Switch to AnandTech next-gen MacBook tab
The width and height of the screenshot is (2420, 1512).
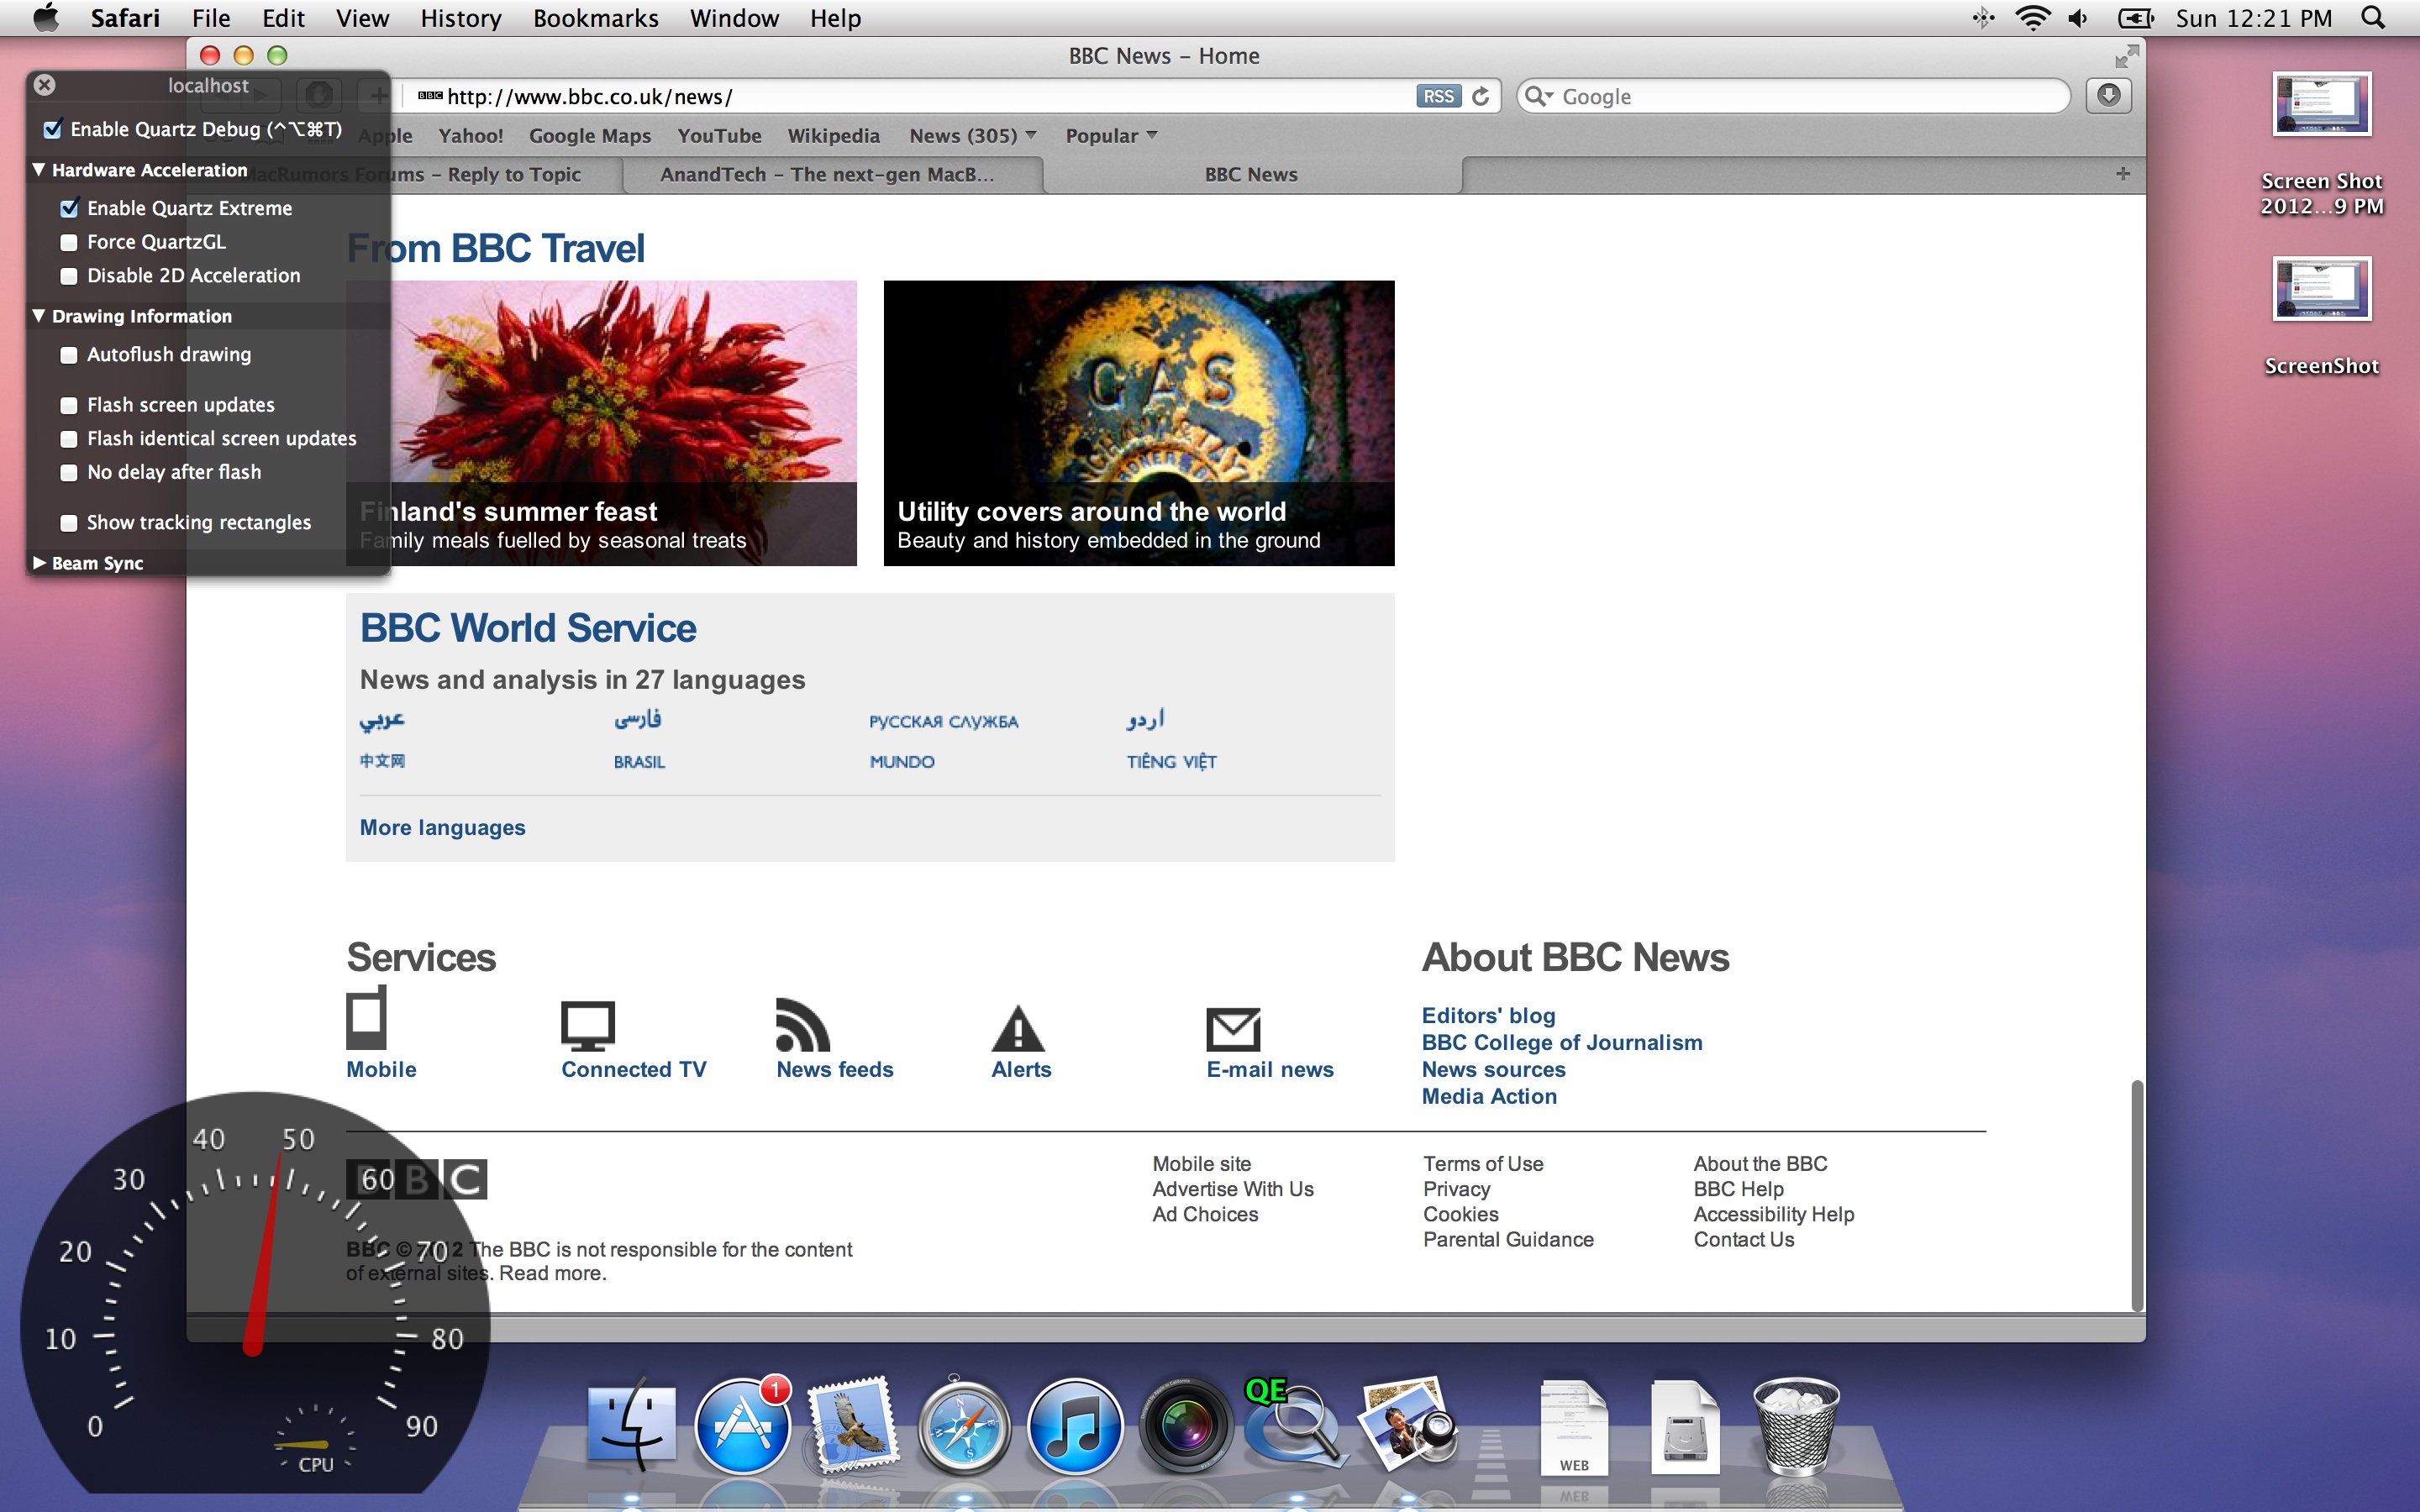(x=832, y=174)
